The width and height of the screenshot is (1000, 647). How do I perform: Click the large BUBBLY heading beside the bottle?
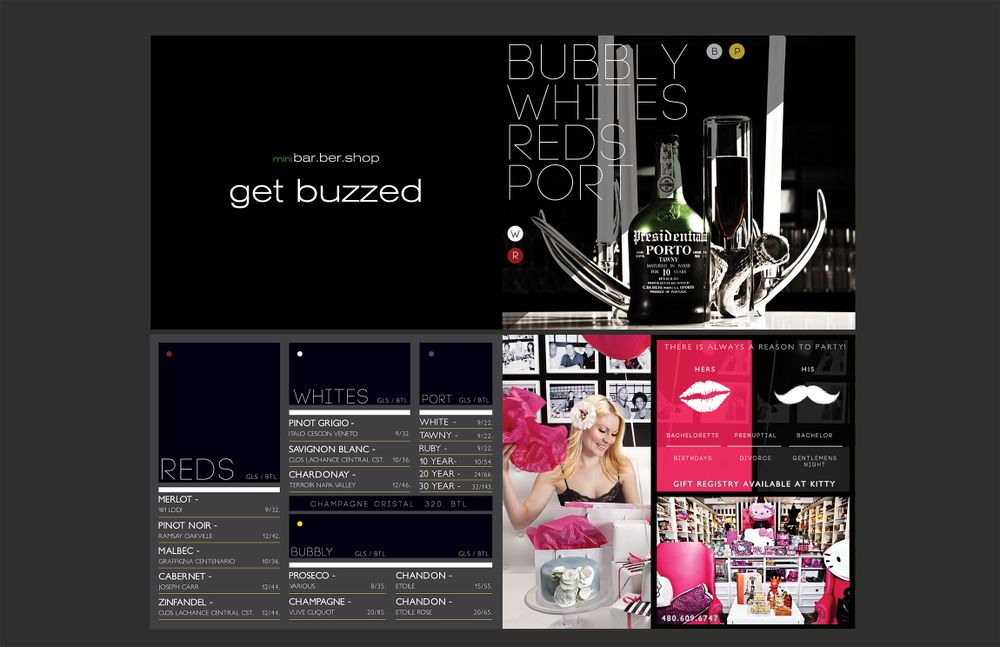[x=598, y=62]
